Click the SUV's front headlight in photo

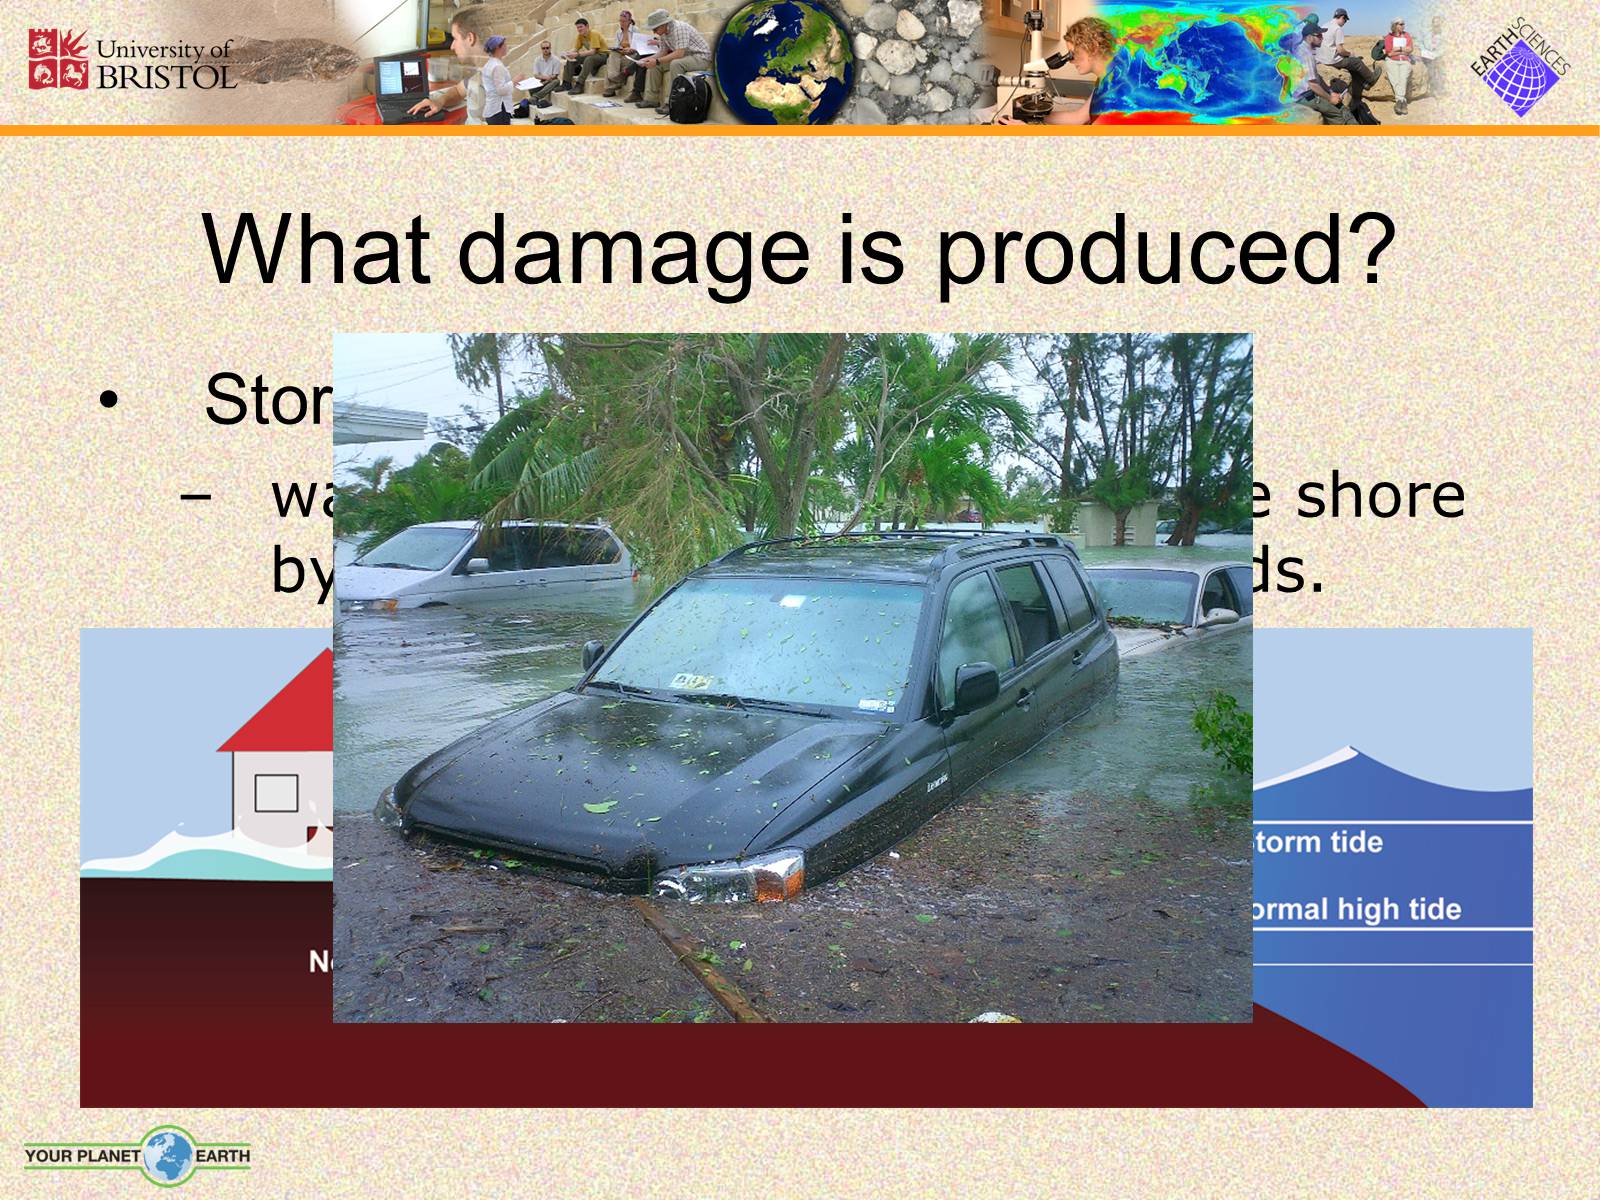point(740,877)
